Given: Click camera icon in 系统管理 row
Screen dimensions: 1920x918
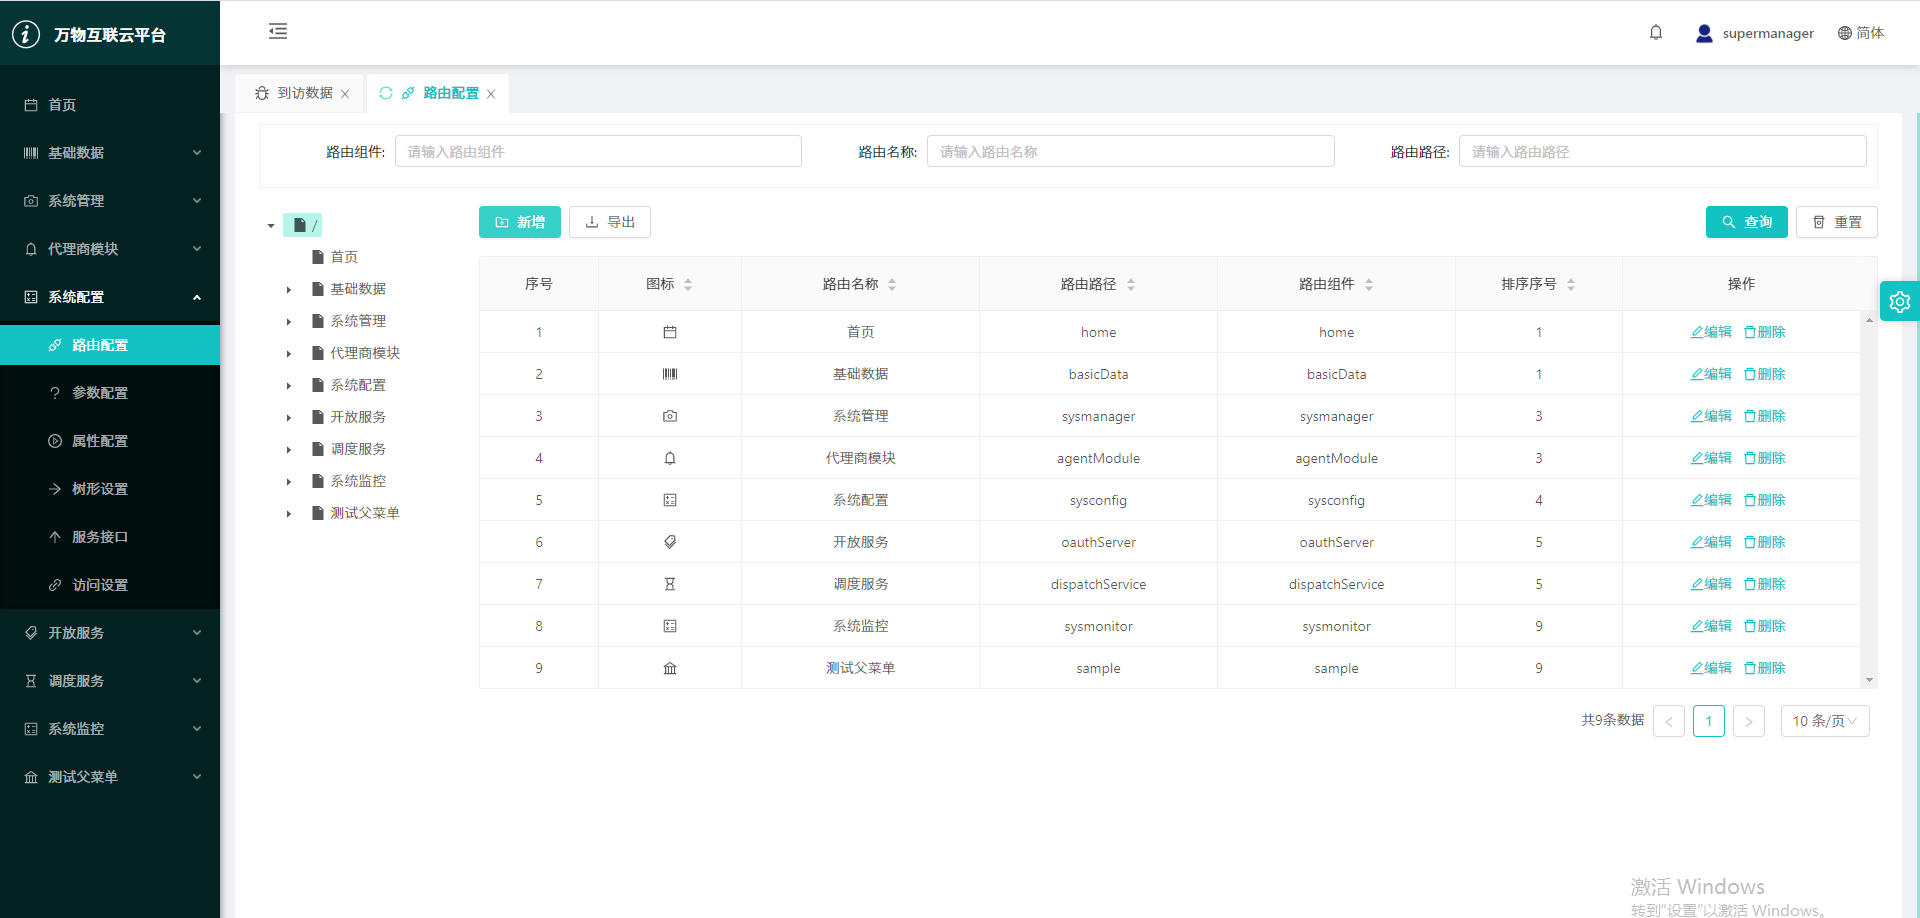Looking at the screenshot, I should point(670,416).
